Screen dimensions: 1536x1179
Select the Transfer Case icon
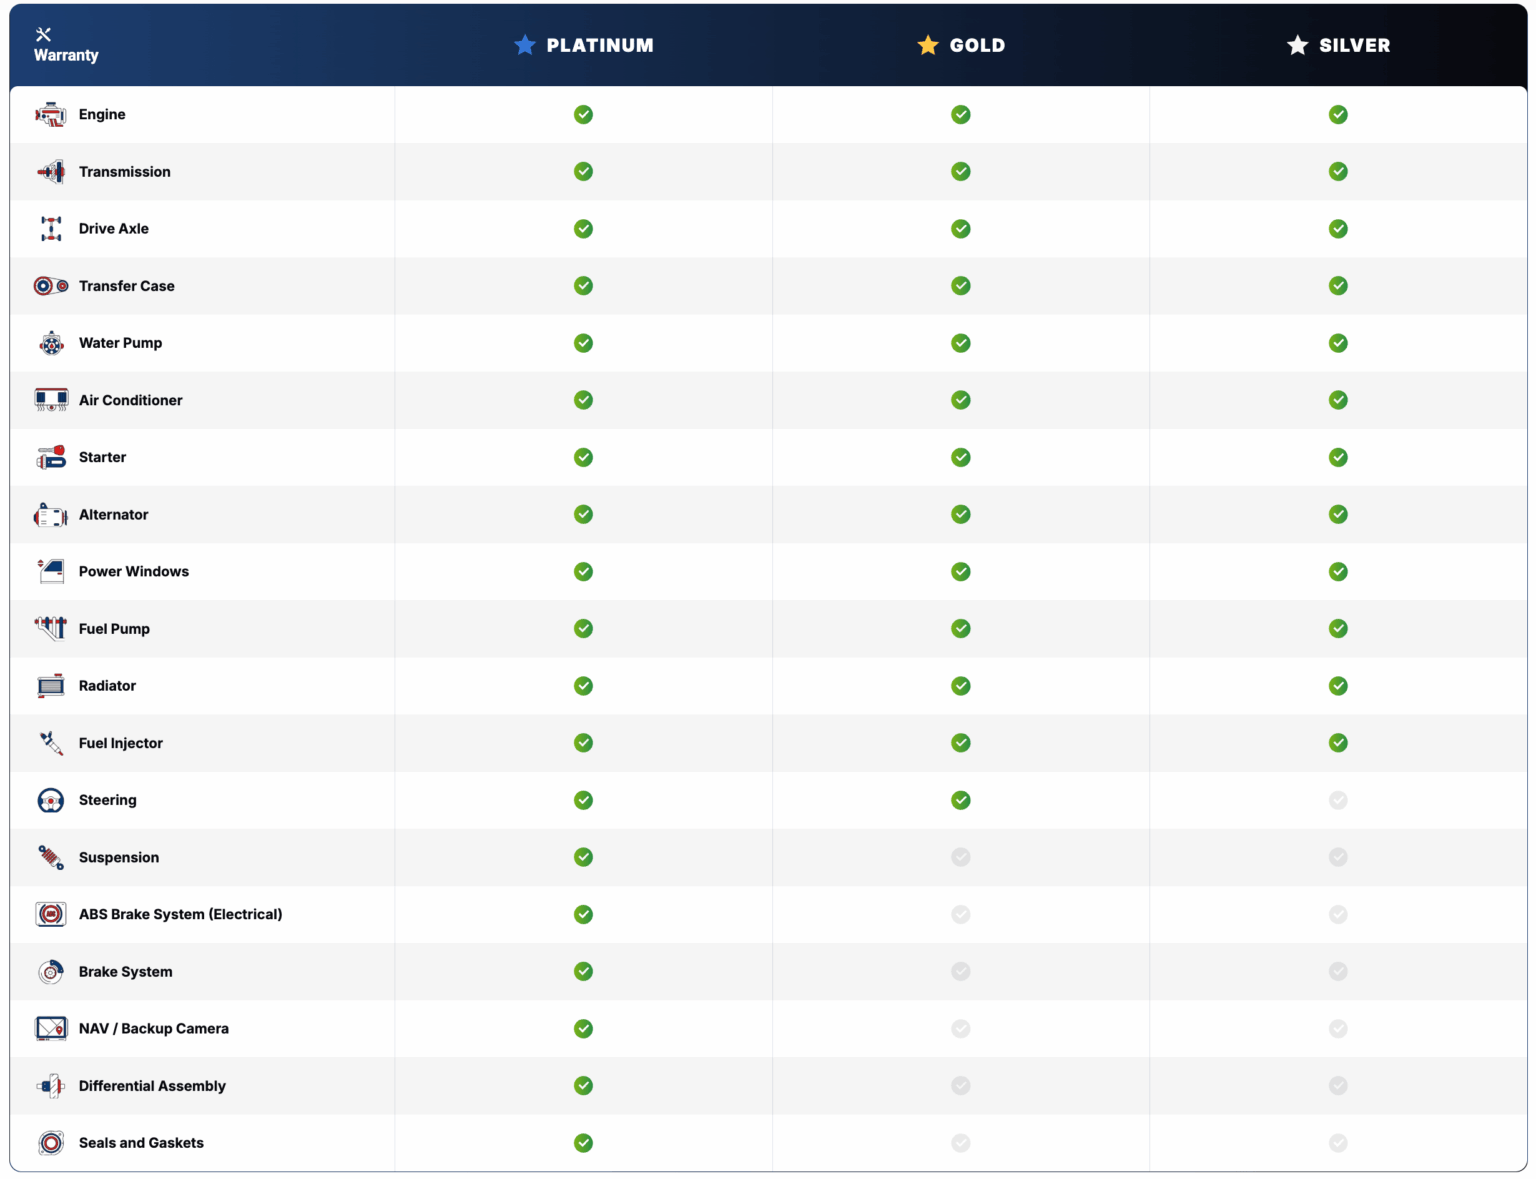tap(50, 286)
